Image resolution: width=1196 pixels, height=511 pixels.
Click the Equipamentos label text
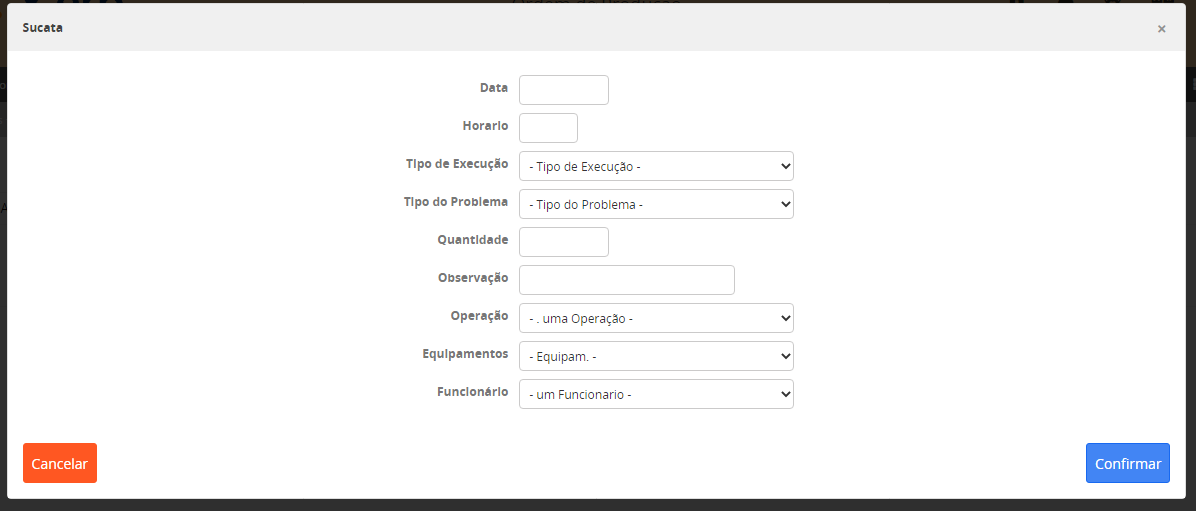(x=465, y=354)
